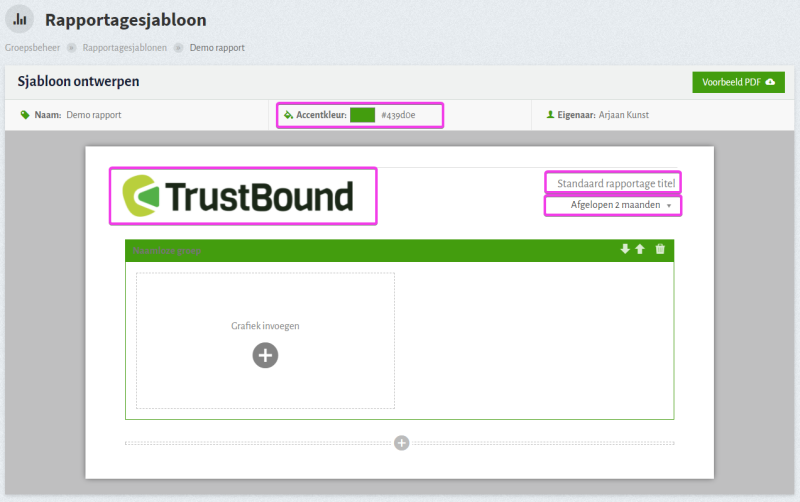This screenshot has height=502, width=800.
Task: Click the Grafiek invoegen plus button
Action: (265, 356)
